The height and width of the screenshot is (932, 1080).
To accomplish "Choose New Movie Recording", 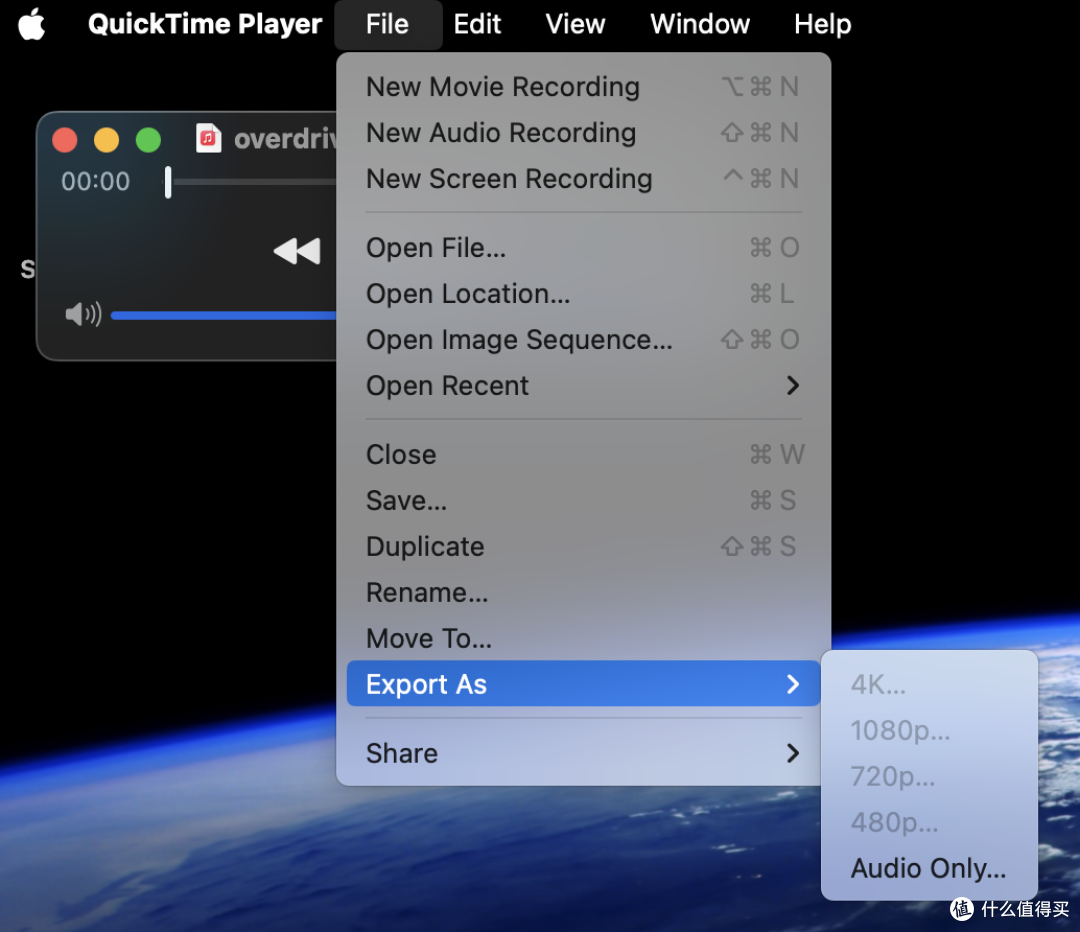I will pyautogui.click(x=583, y=87).
